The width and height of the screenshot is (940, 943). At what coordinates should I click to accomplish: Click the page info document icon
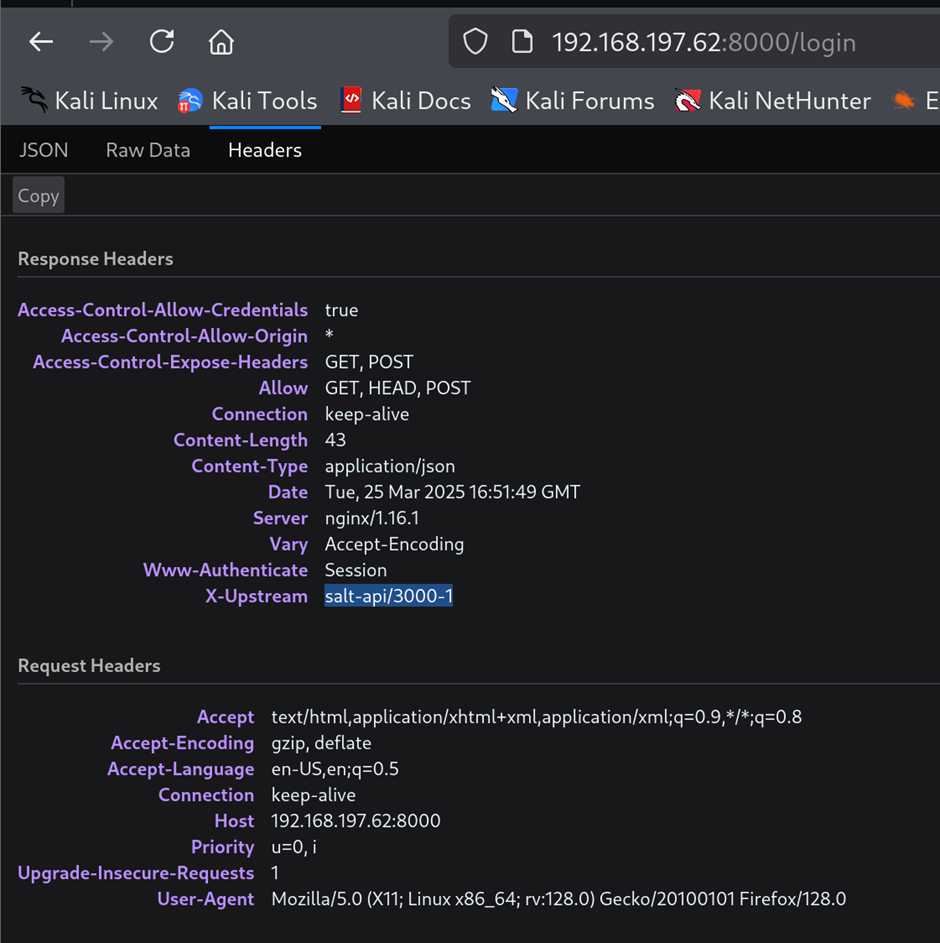[521, 42]
